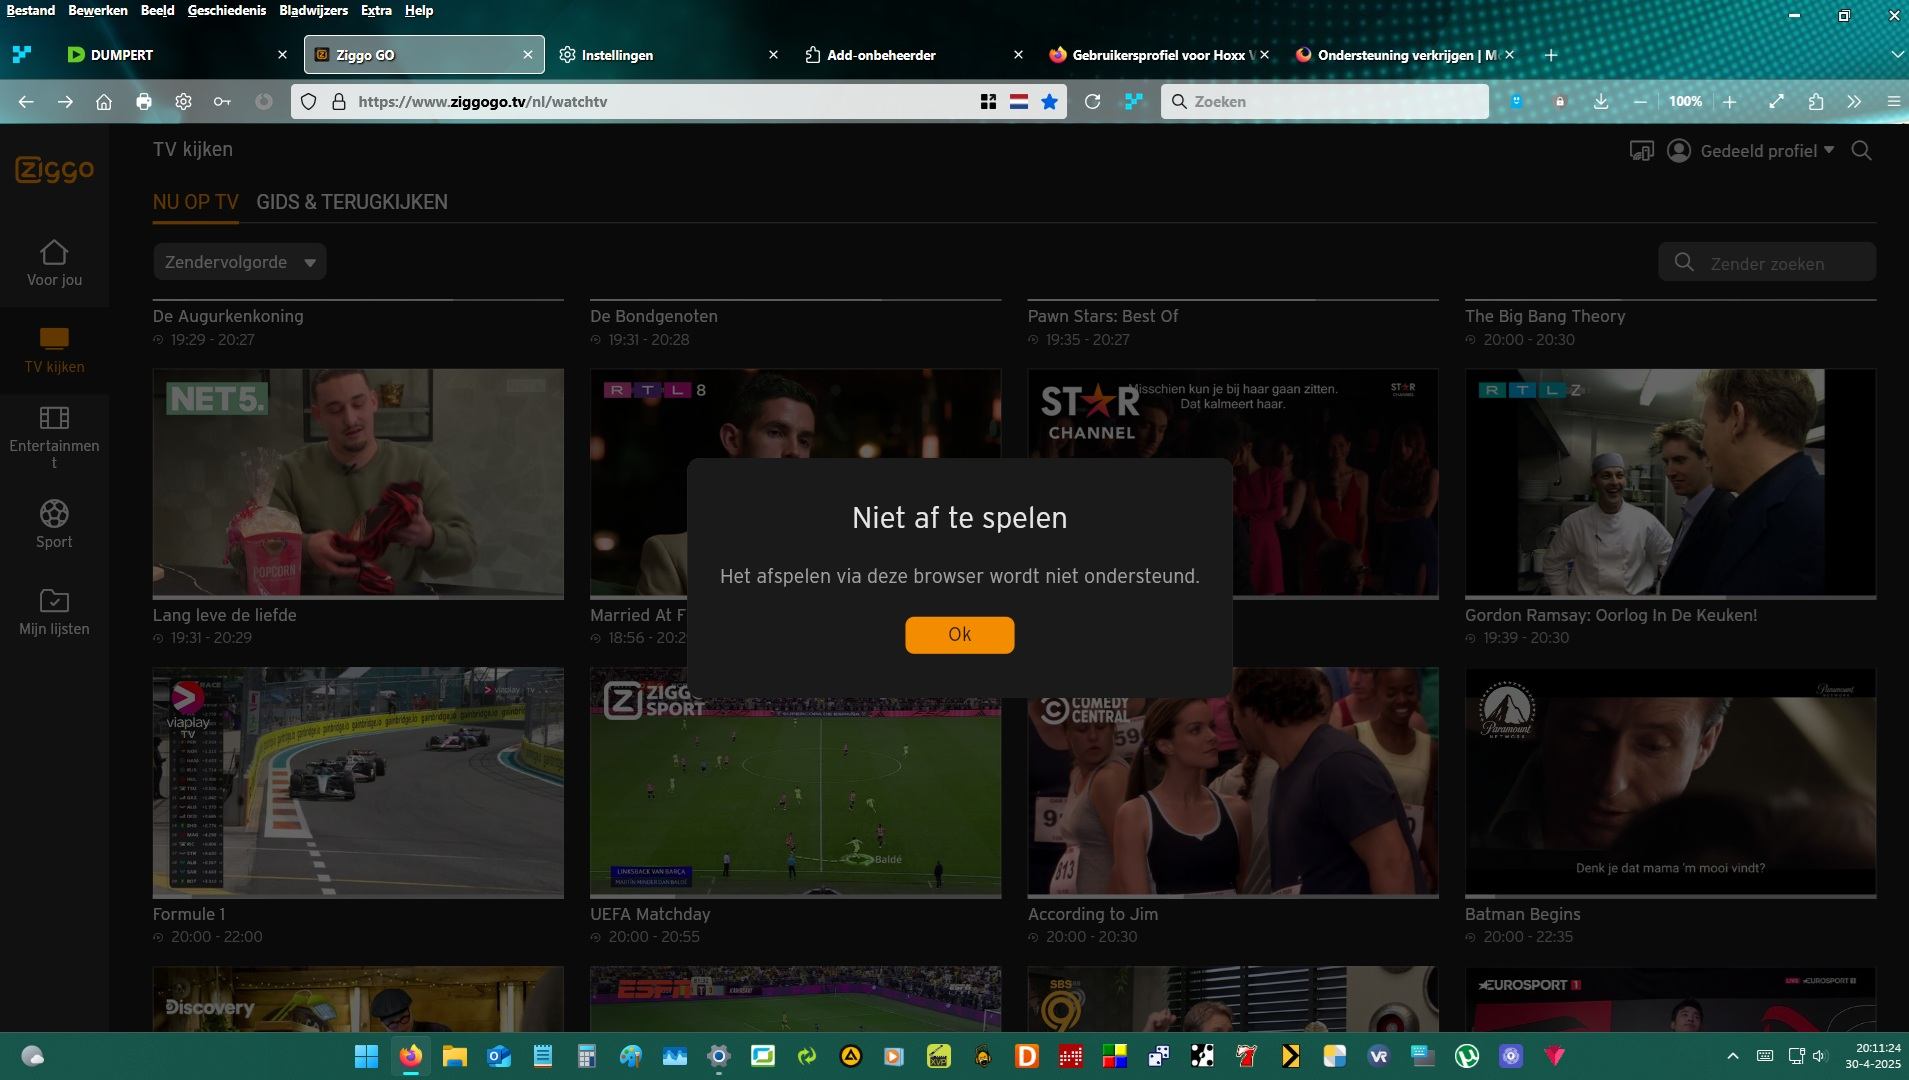Viewport: 1909px width, 1080px height.
Task: Click the Zender zoeken search field
Action: (1767, 263)
